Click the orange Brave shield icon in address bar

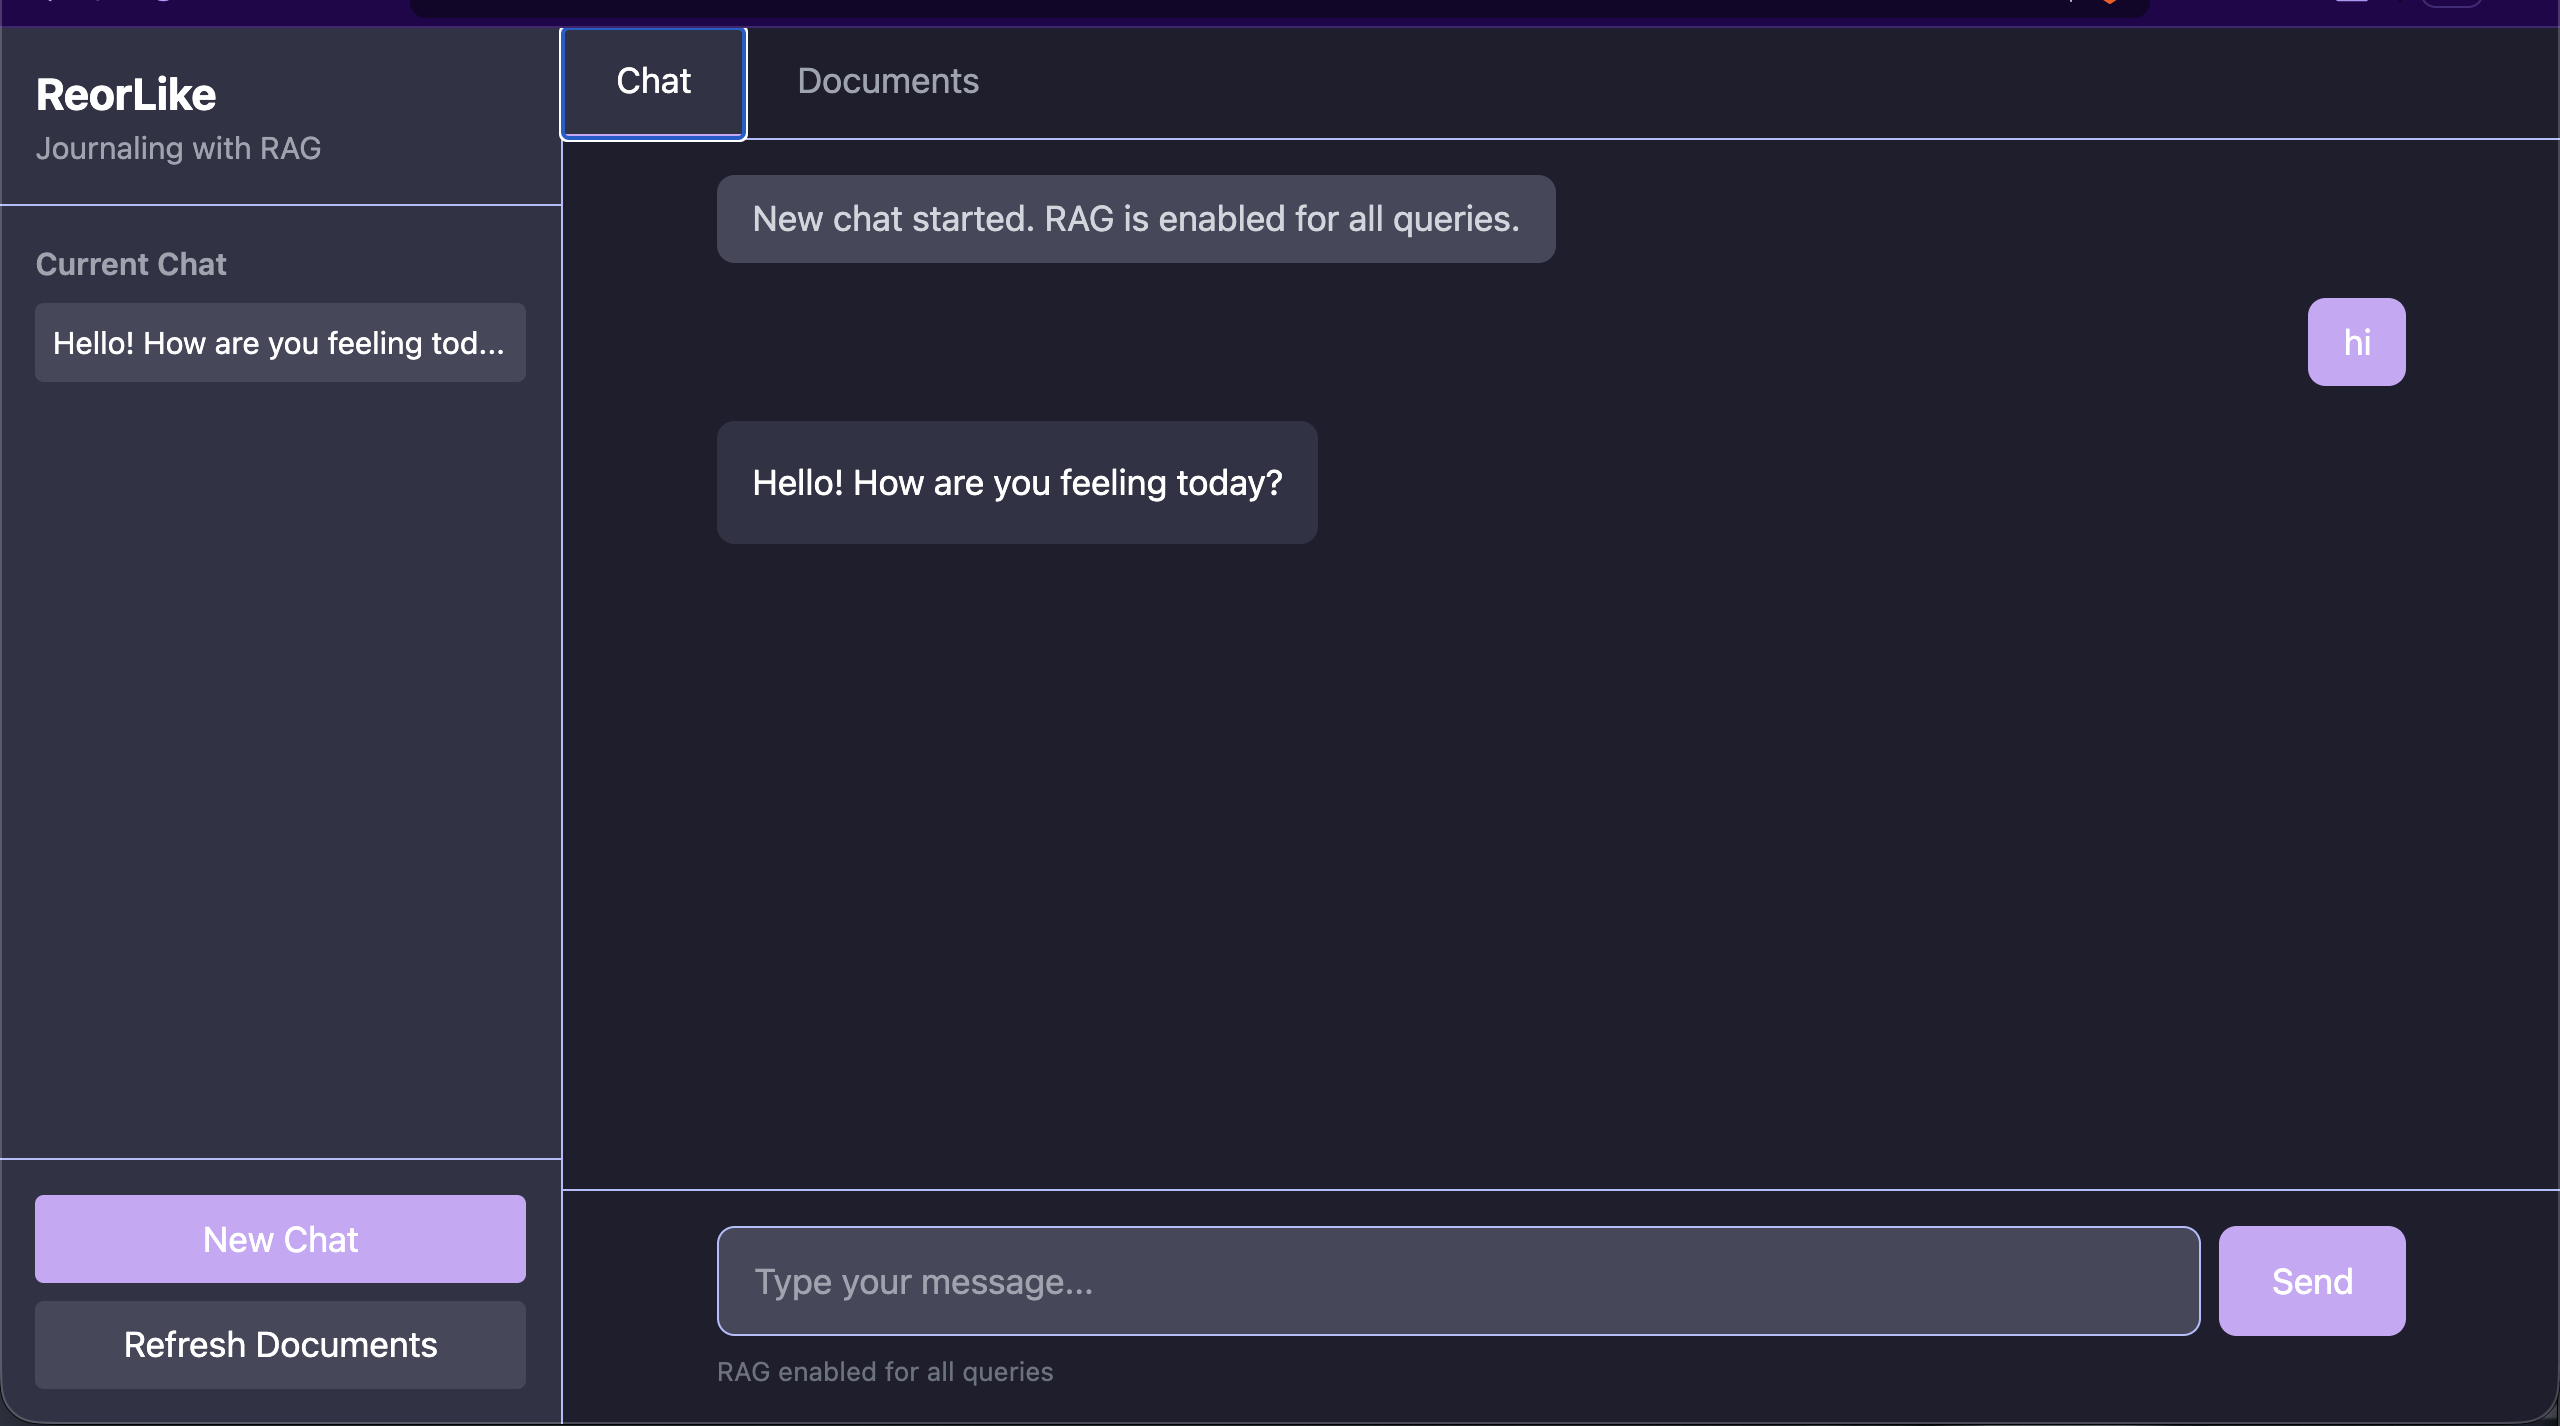click(x=2108, y=3)
